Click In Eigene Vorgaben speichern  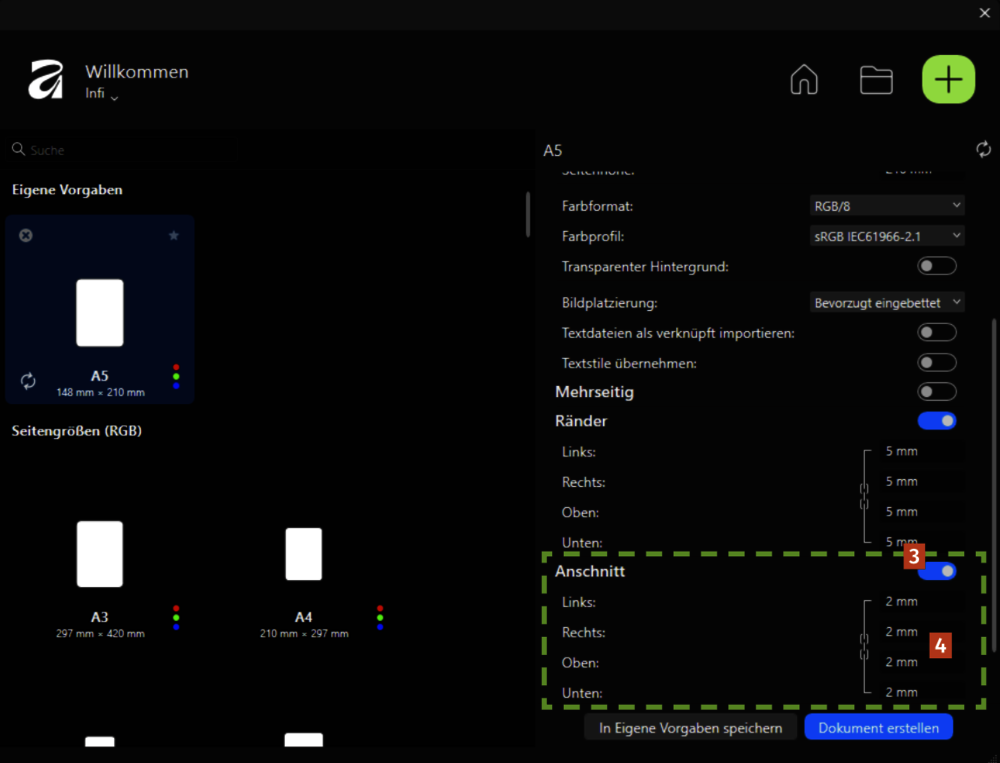[x=691, y=728]
